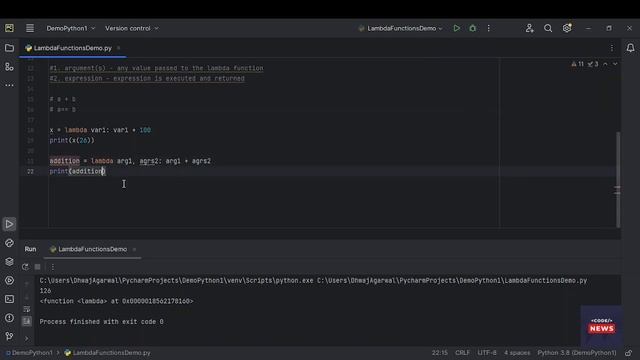
Task: Click line number 22 in the gutter
Action: tap(31, 171)
